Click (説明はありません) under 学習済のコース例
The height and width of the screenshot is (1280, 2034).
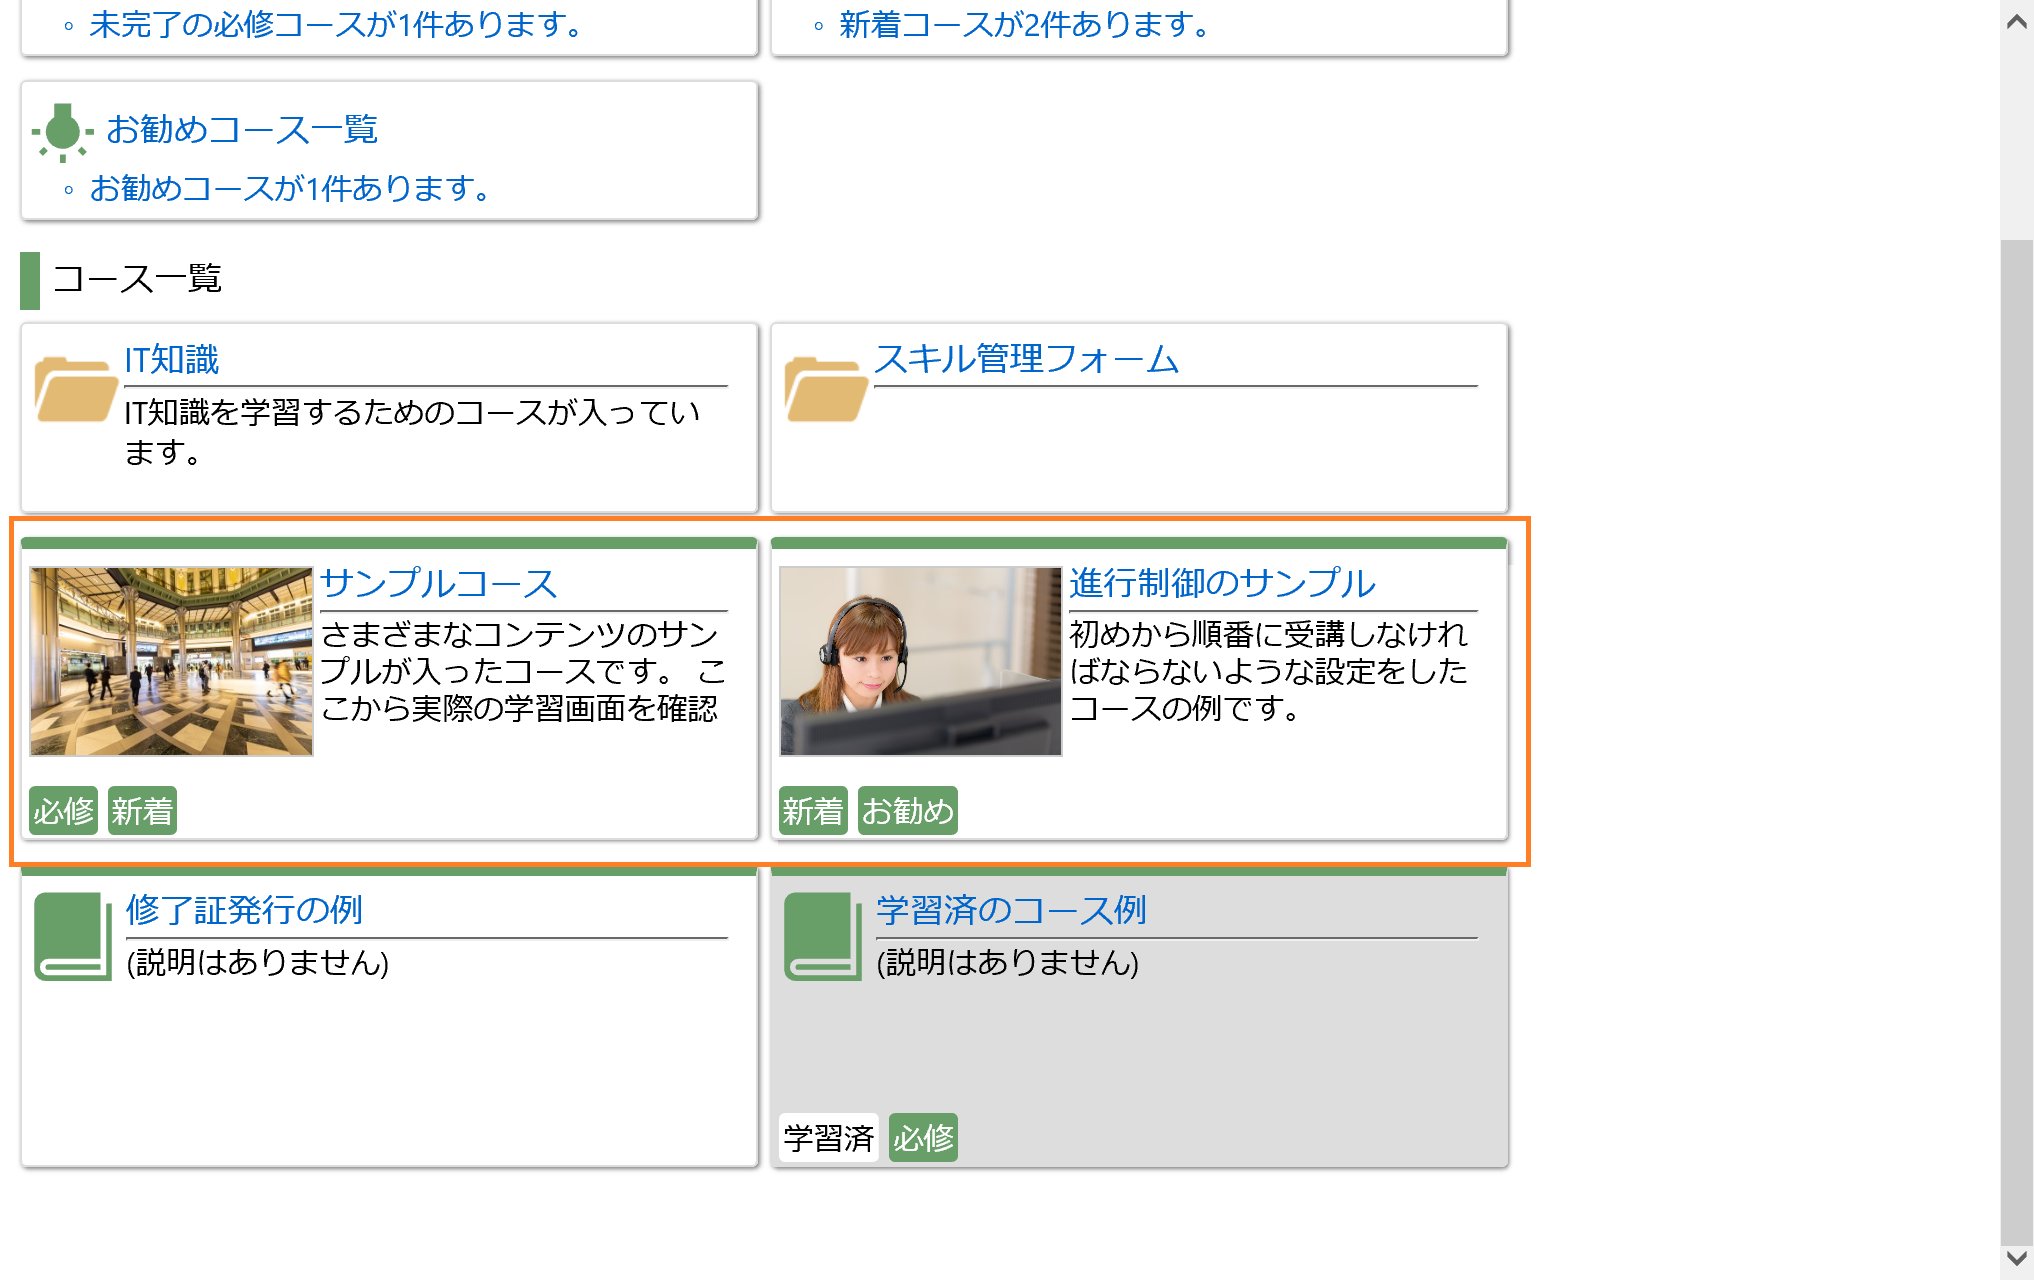click(1008, 962)
